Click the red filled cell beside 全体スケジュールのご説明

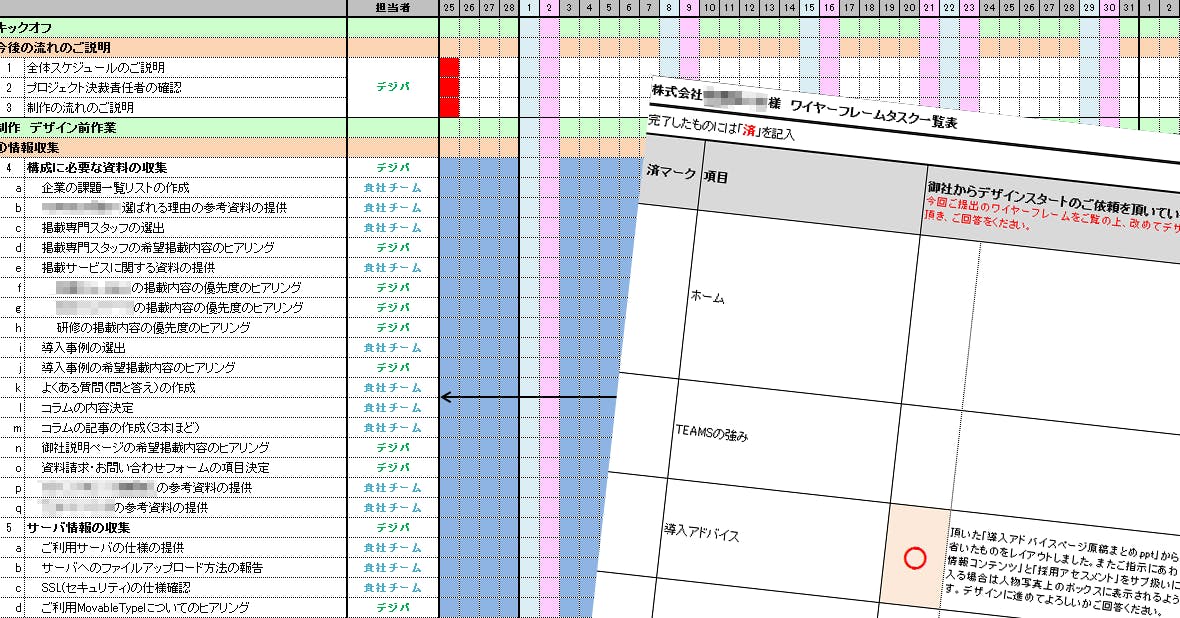(x=449, y=68)
